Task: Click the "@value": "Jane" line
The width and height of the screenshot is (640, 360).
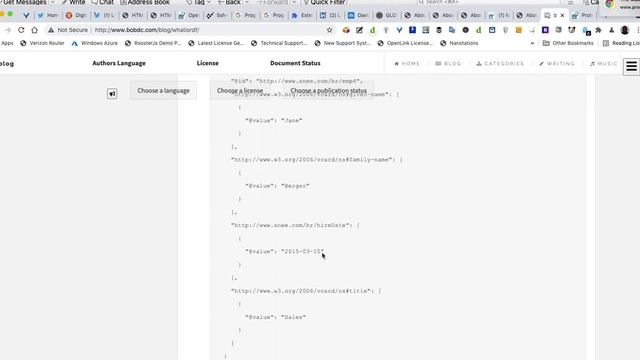Action: point(273,120)
